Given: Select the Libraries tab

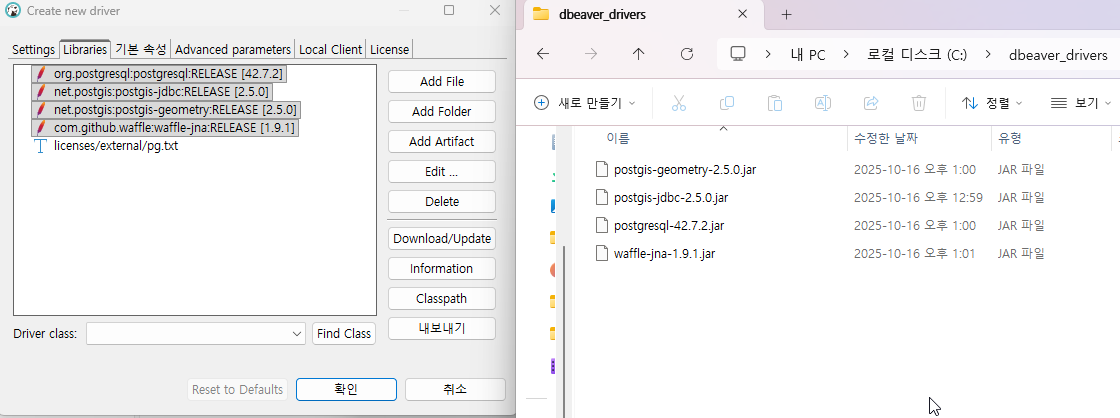Looking at the screenshot, I should [85, 49].
